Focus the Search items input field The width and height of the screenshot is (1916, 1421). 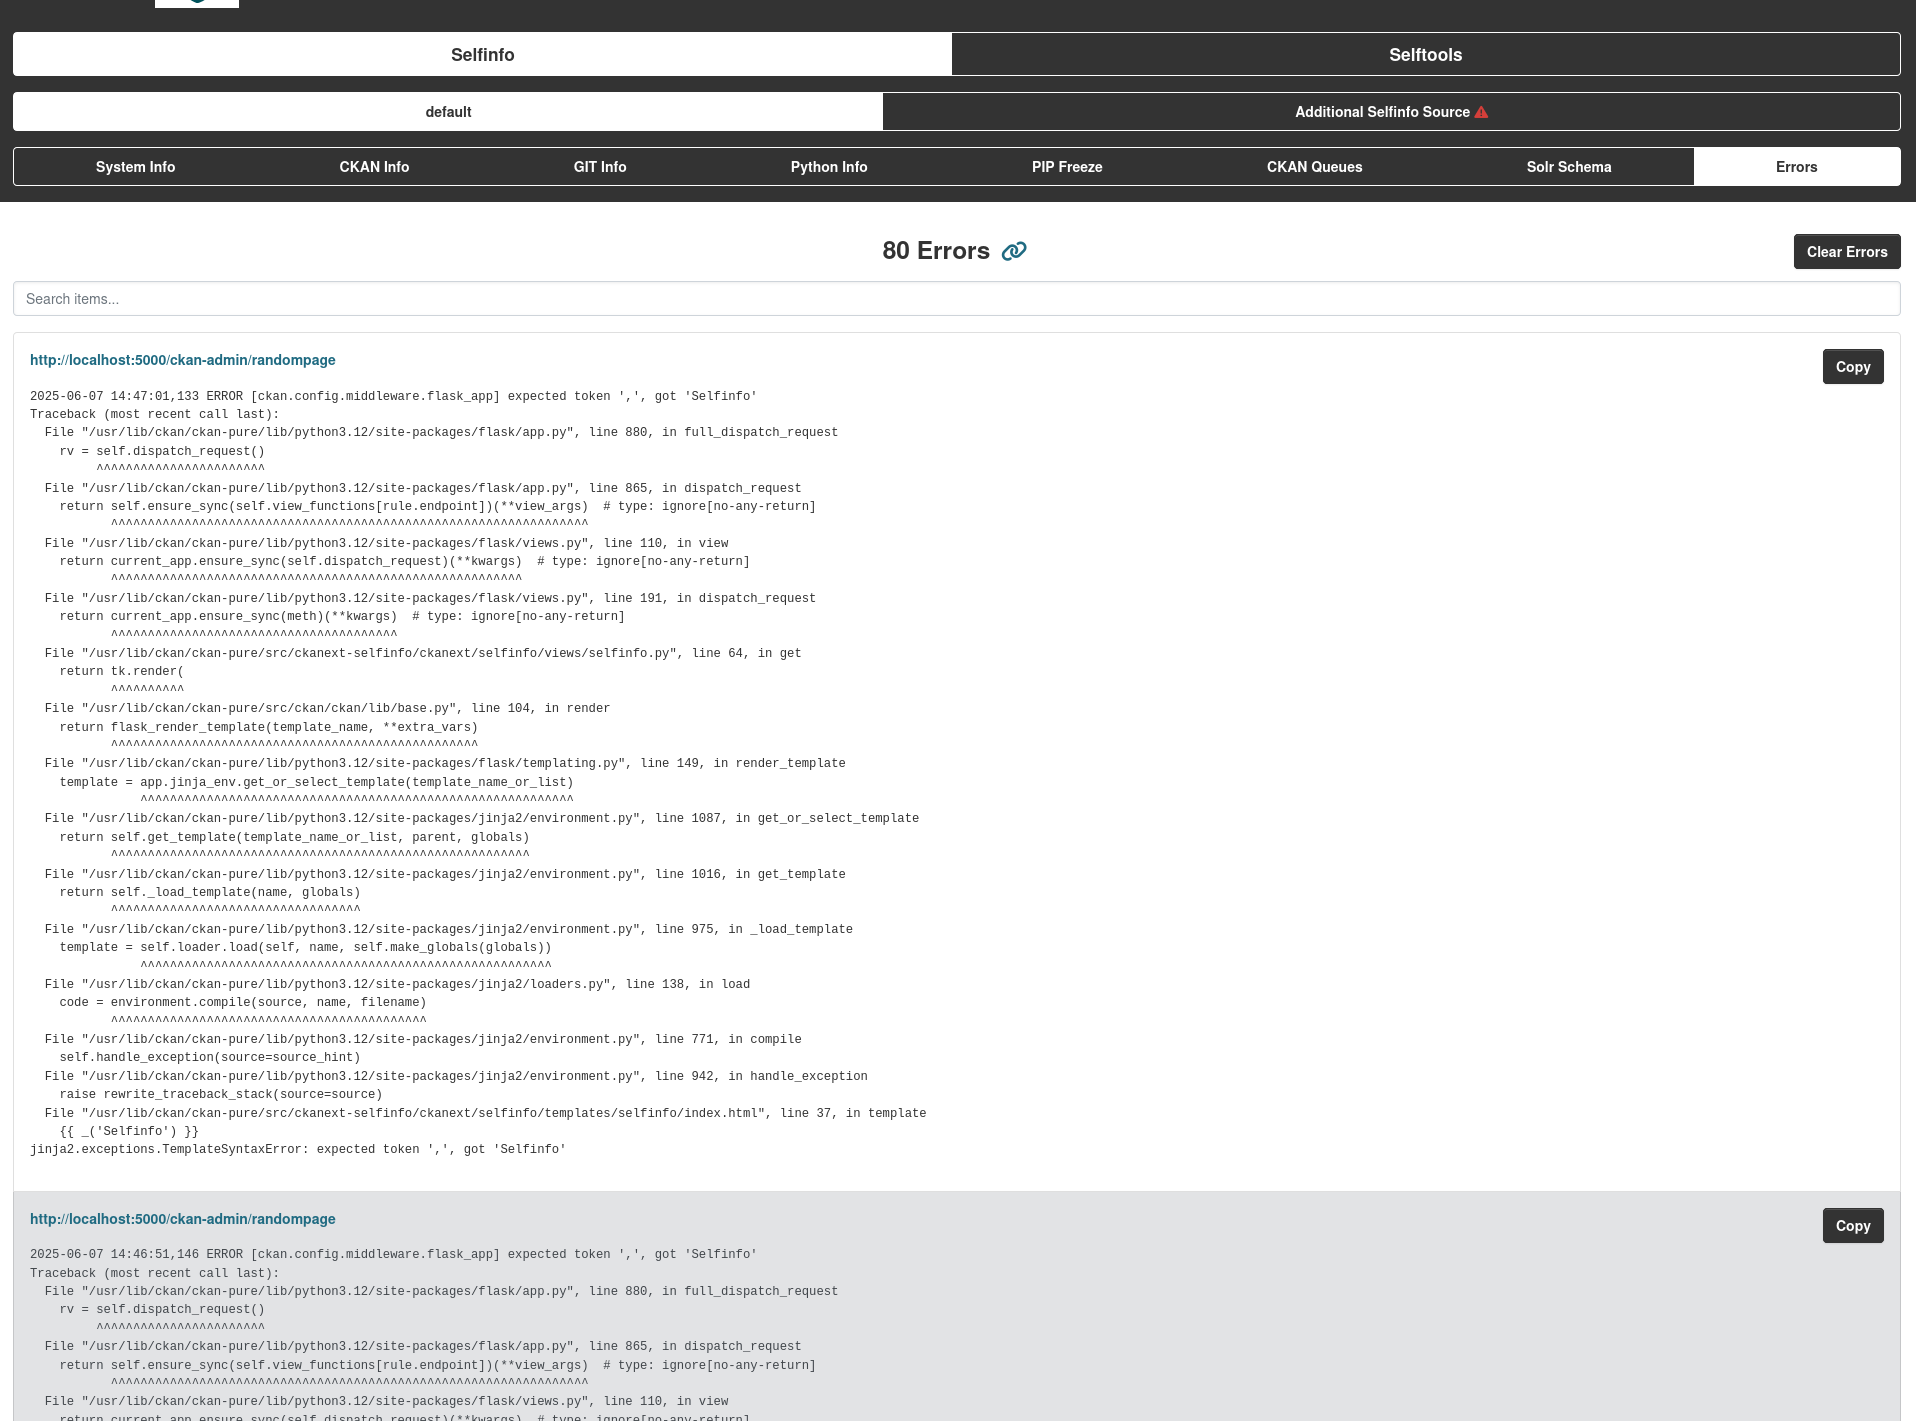[956, 299]
